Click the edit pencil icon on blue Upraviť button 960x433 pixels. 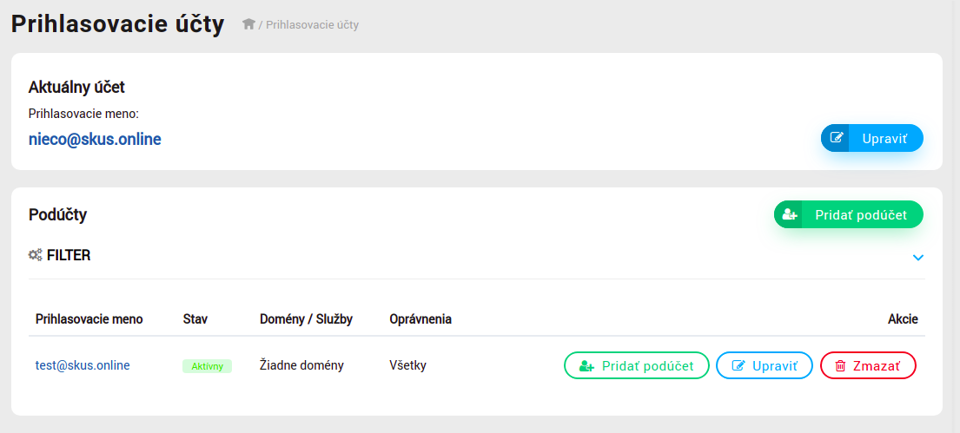click(836, 138)
